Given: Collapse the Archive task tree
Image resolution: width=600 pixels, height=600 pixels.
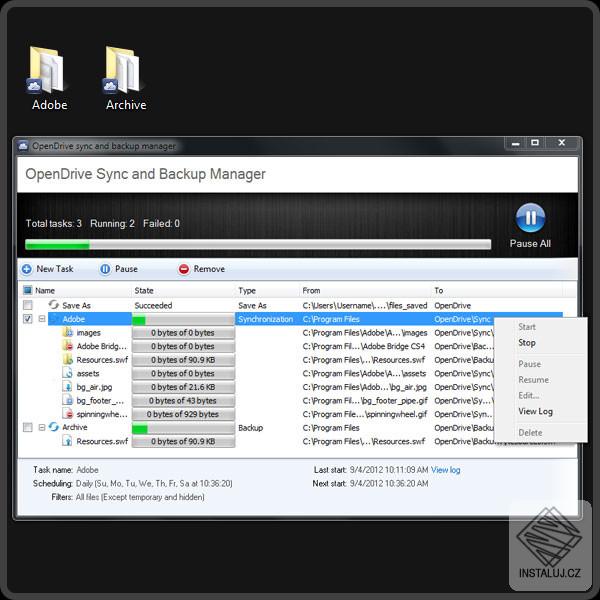Looking at the screenshot, I should (42, 427).
